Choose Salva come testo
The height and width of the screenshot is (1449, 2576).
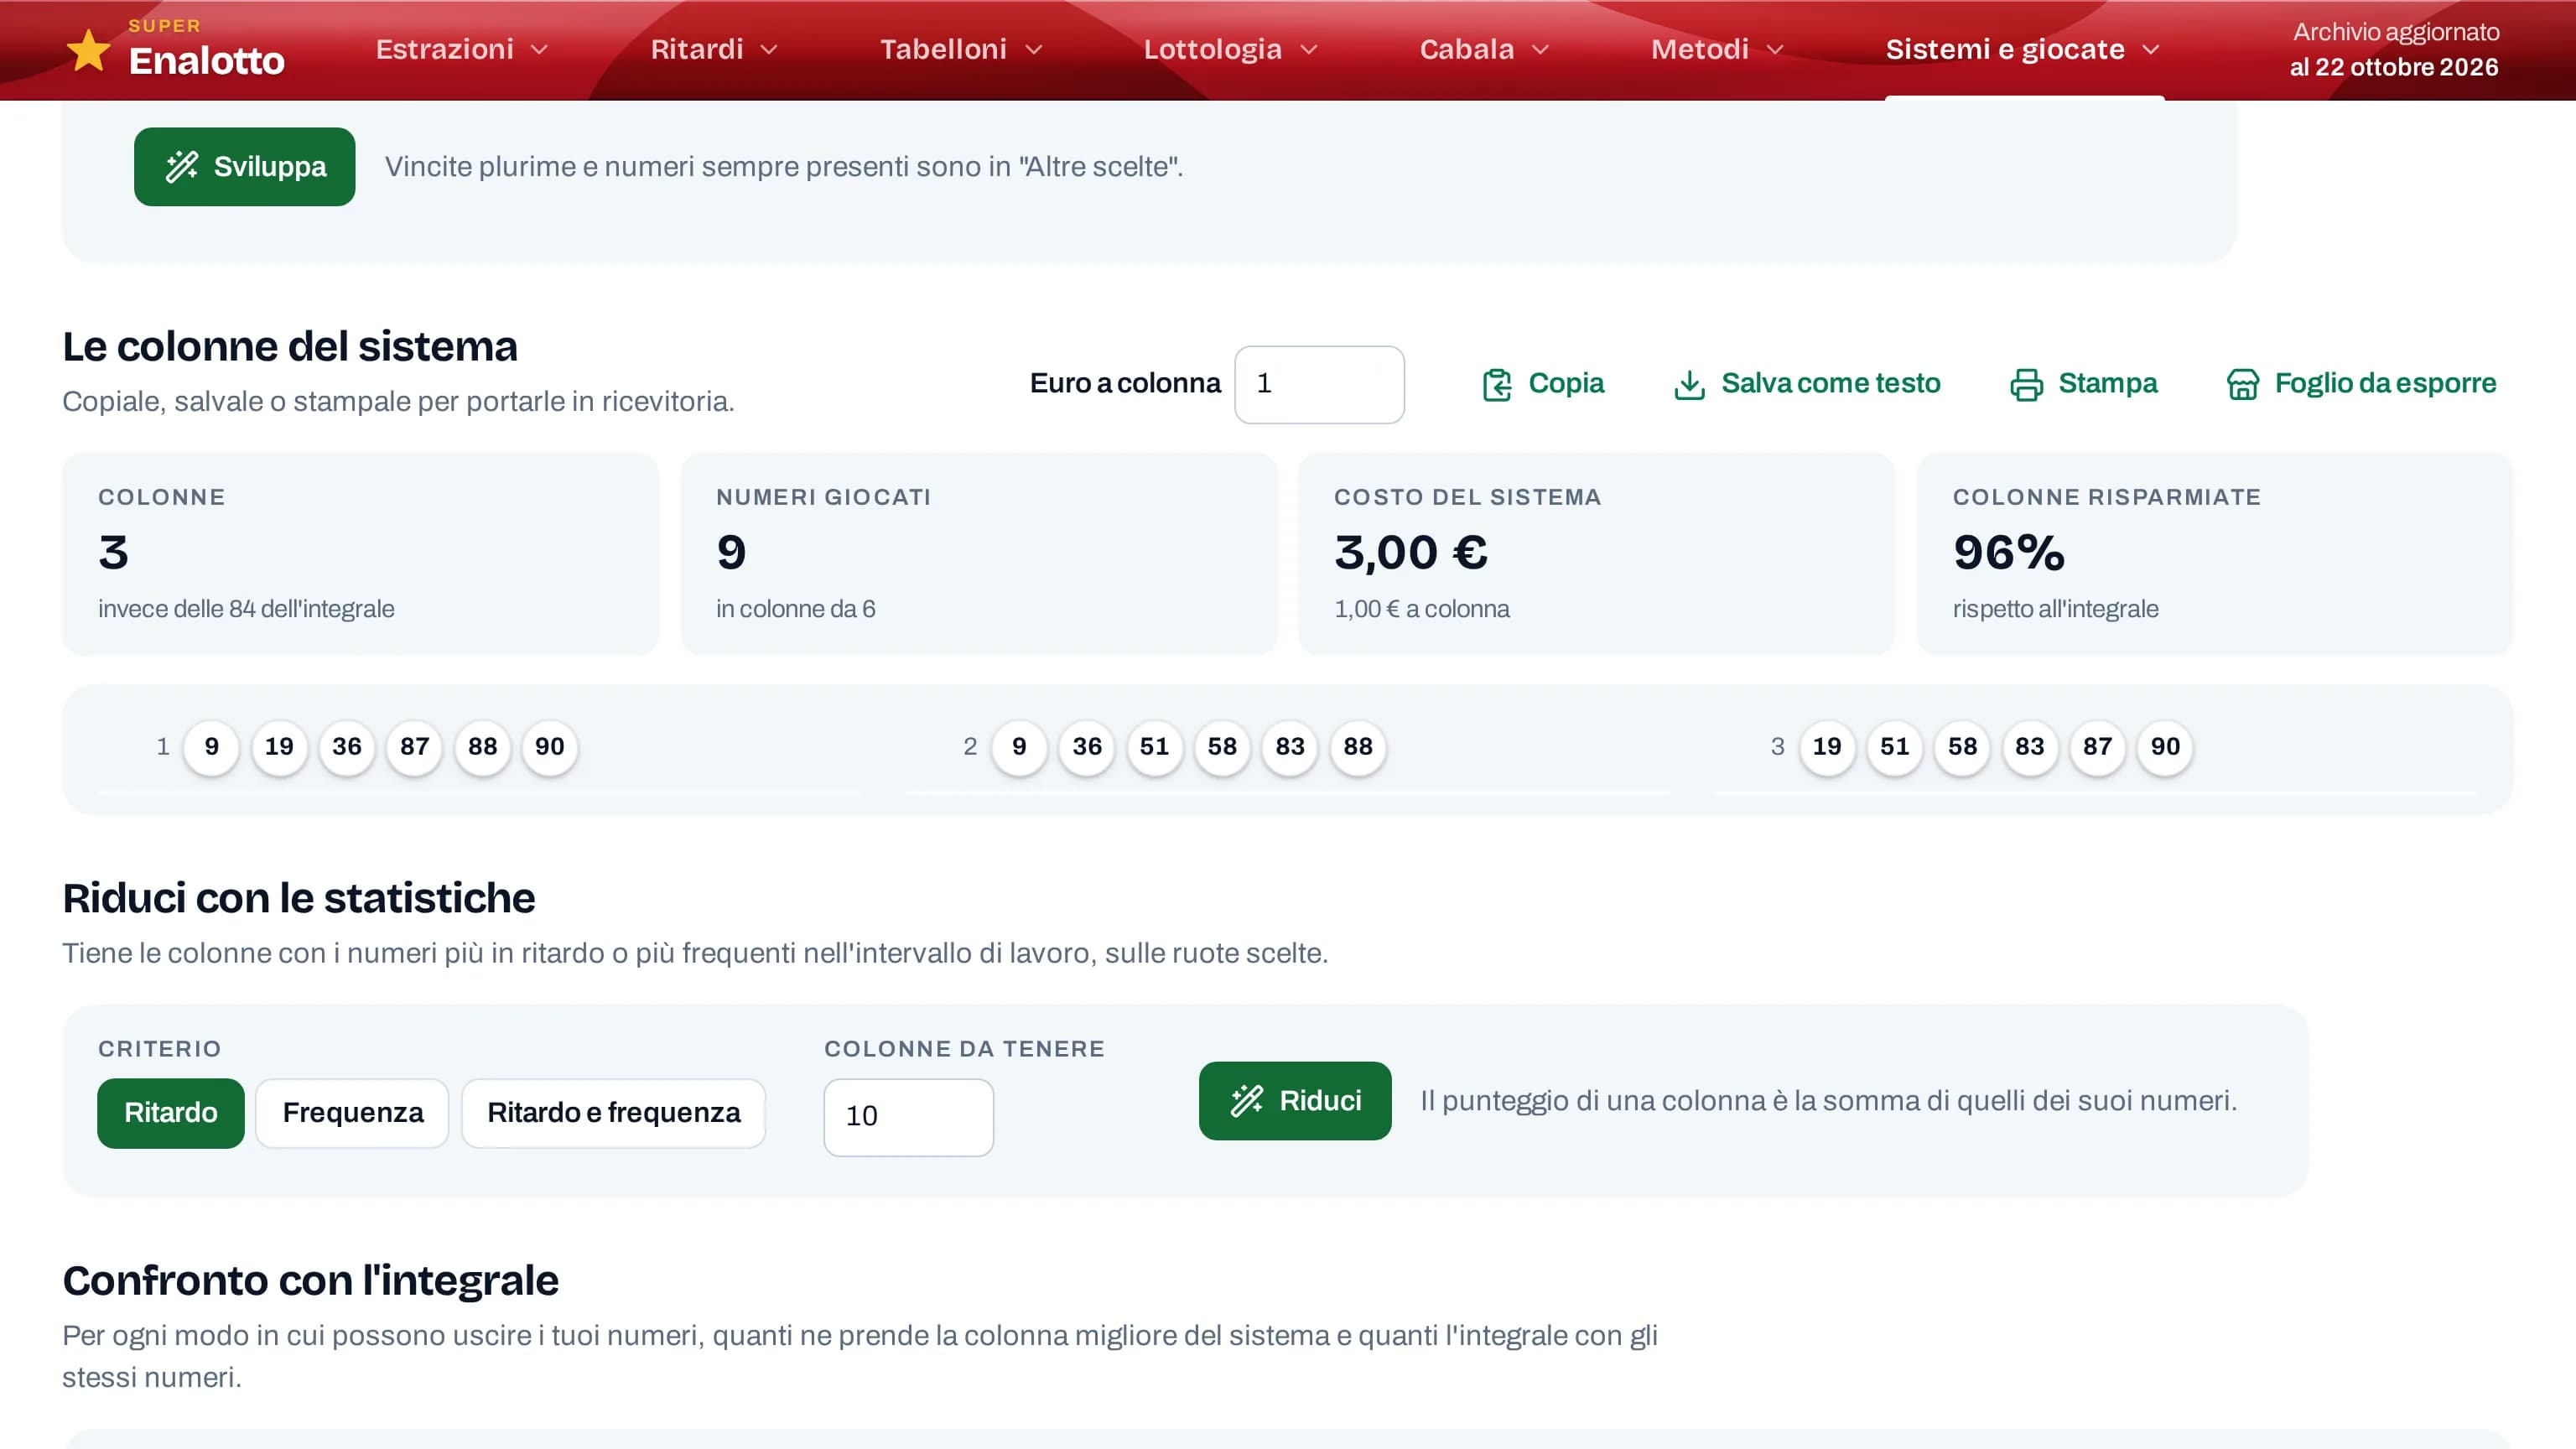point(1806,384)
